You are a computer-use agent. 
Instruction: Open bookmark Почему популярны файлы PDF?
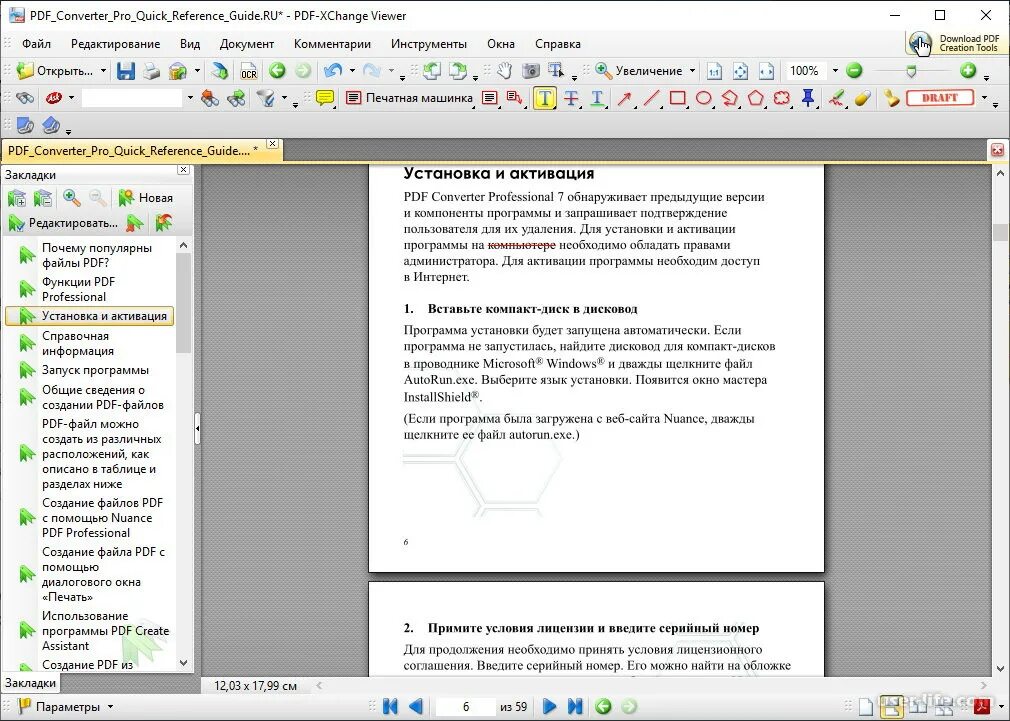coord(97,255)
